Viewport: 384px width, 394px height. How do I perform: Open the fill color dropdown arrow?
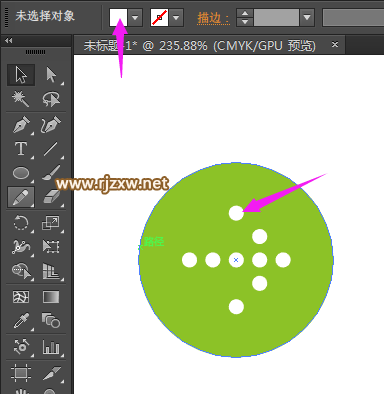tap(135, 17)
